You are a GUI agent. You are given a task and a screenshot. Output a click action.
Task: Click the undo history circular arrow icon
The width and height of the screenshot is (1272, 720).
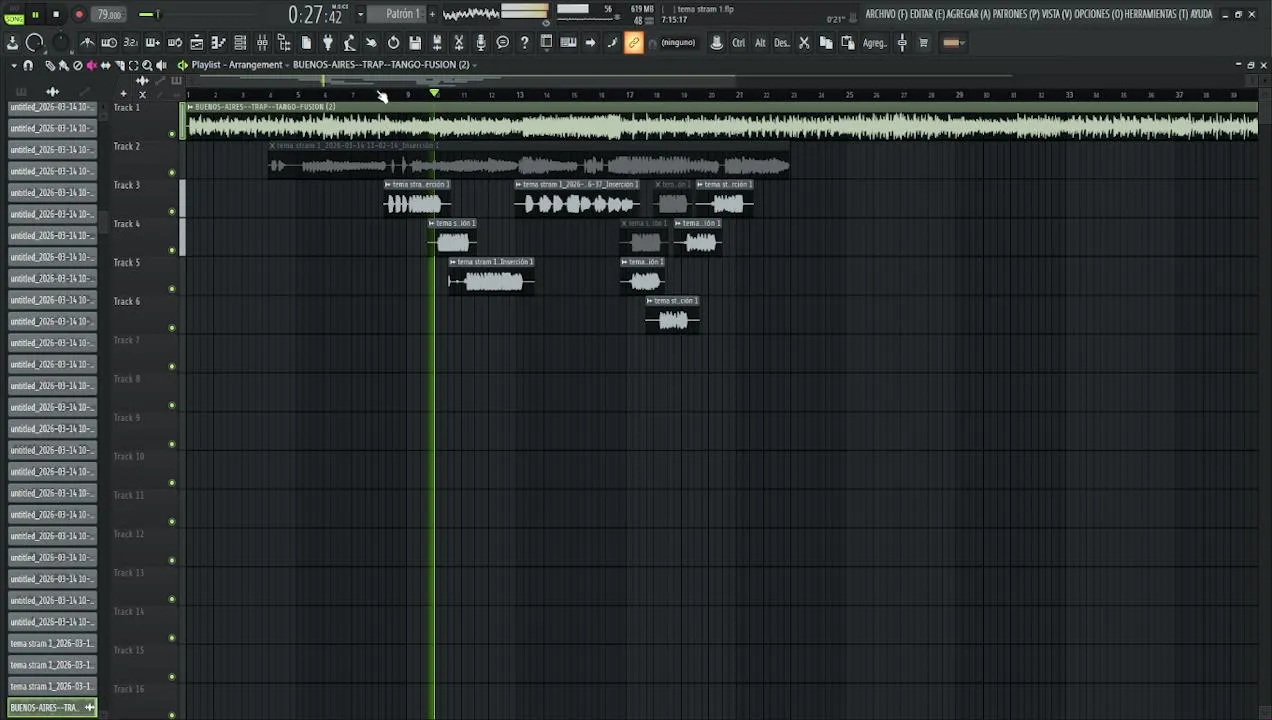point(393,42)
